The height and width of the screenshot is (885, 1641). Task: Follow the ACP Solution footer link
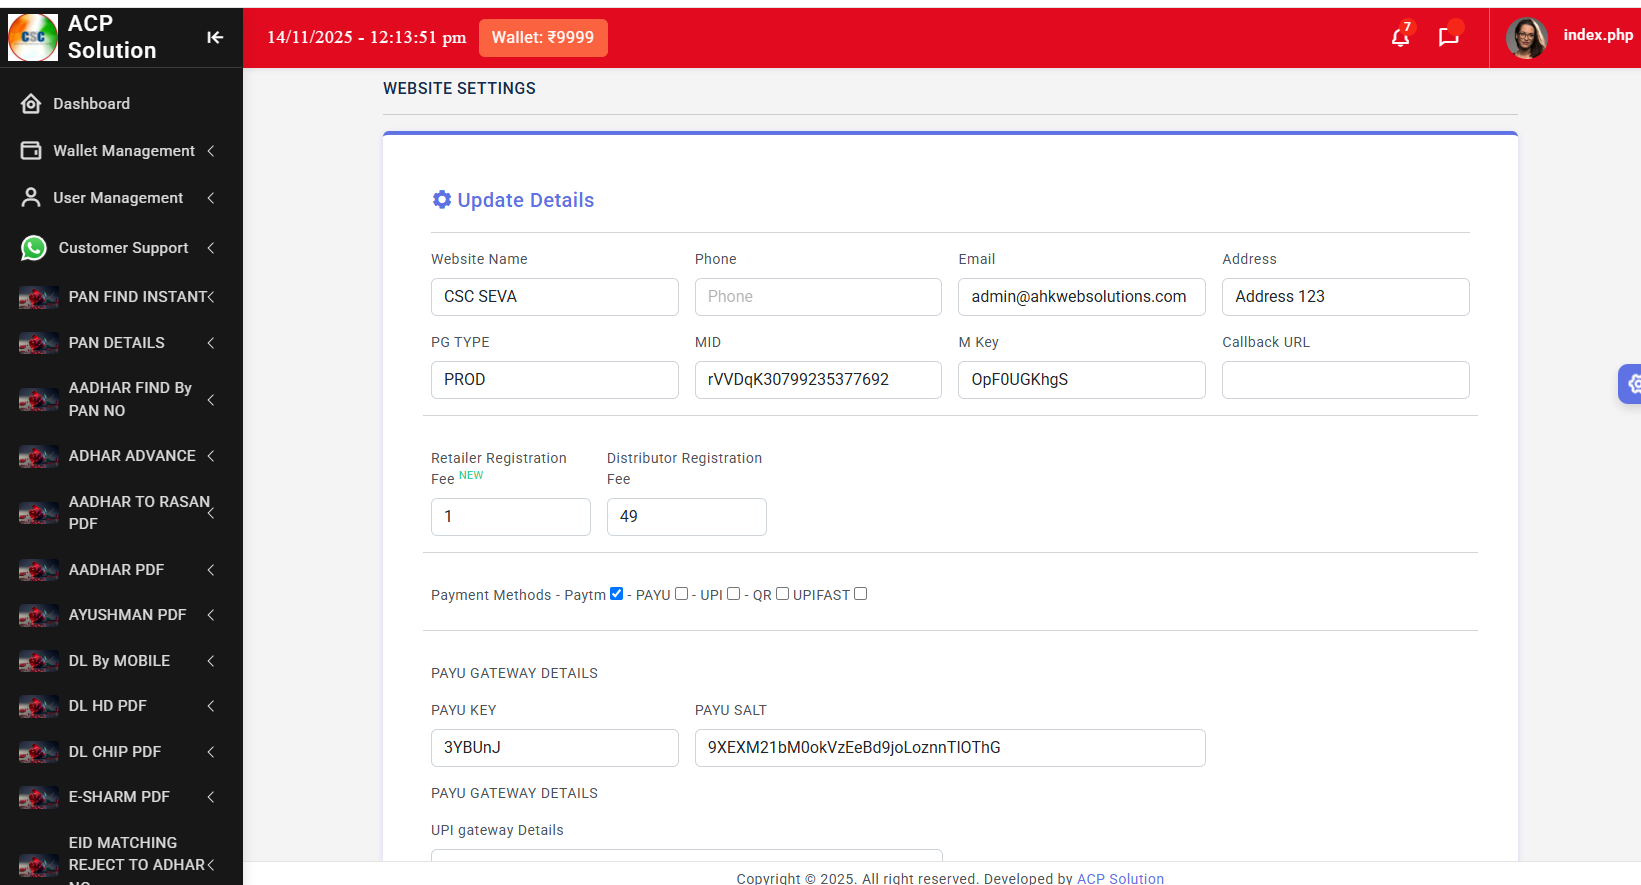click(1119, 878)
